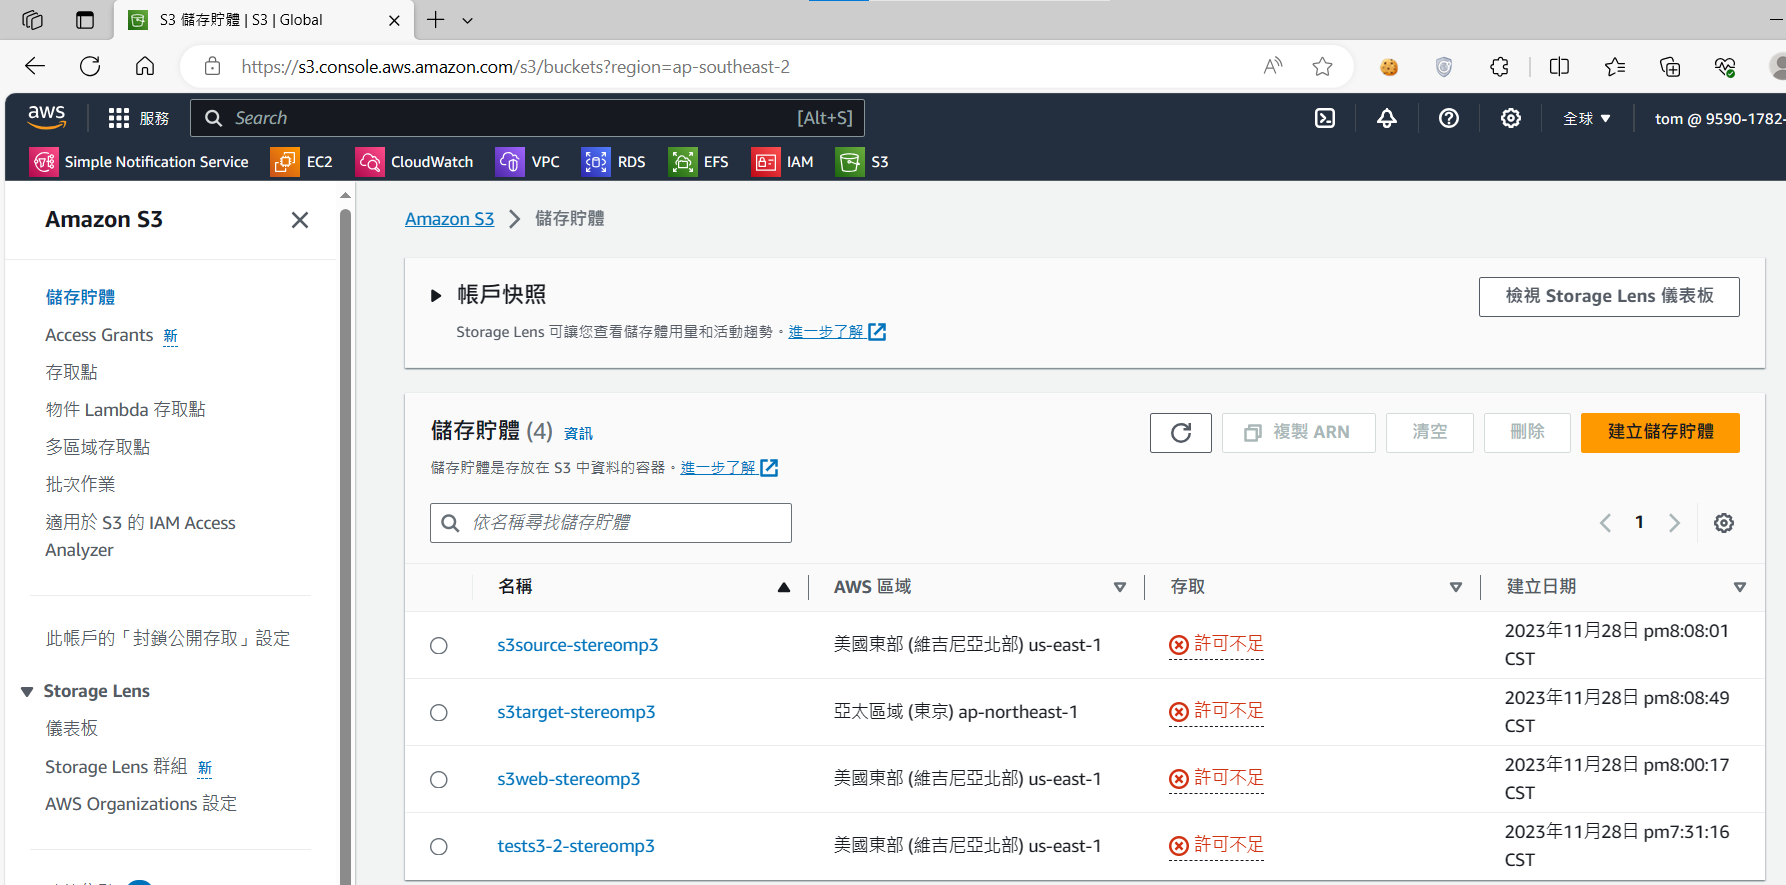Viewport: 1786px width, 885px height.
Task: Open the help question mark icon
Action: pos(1449,118)
